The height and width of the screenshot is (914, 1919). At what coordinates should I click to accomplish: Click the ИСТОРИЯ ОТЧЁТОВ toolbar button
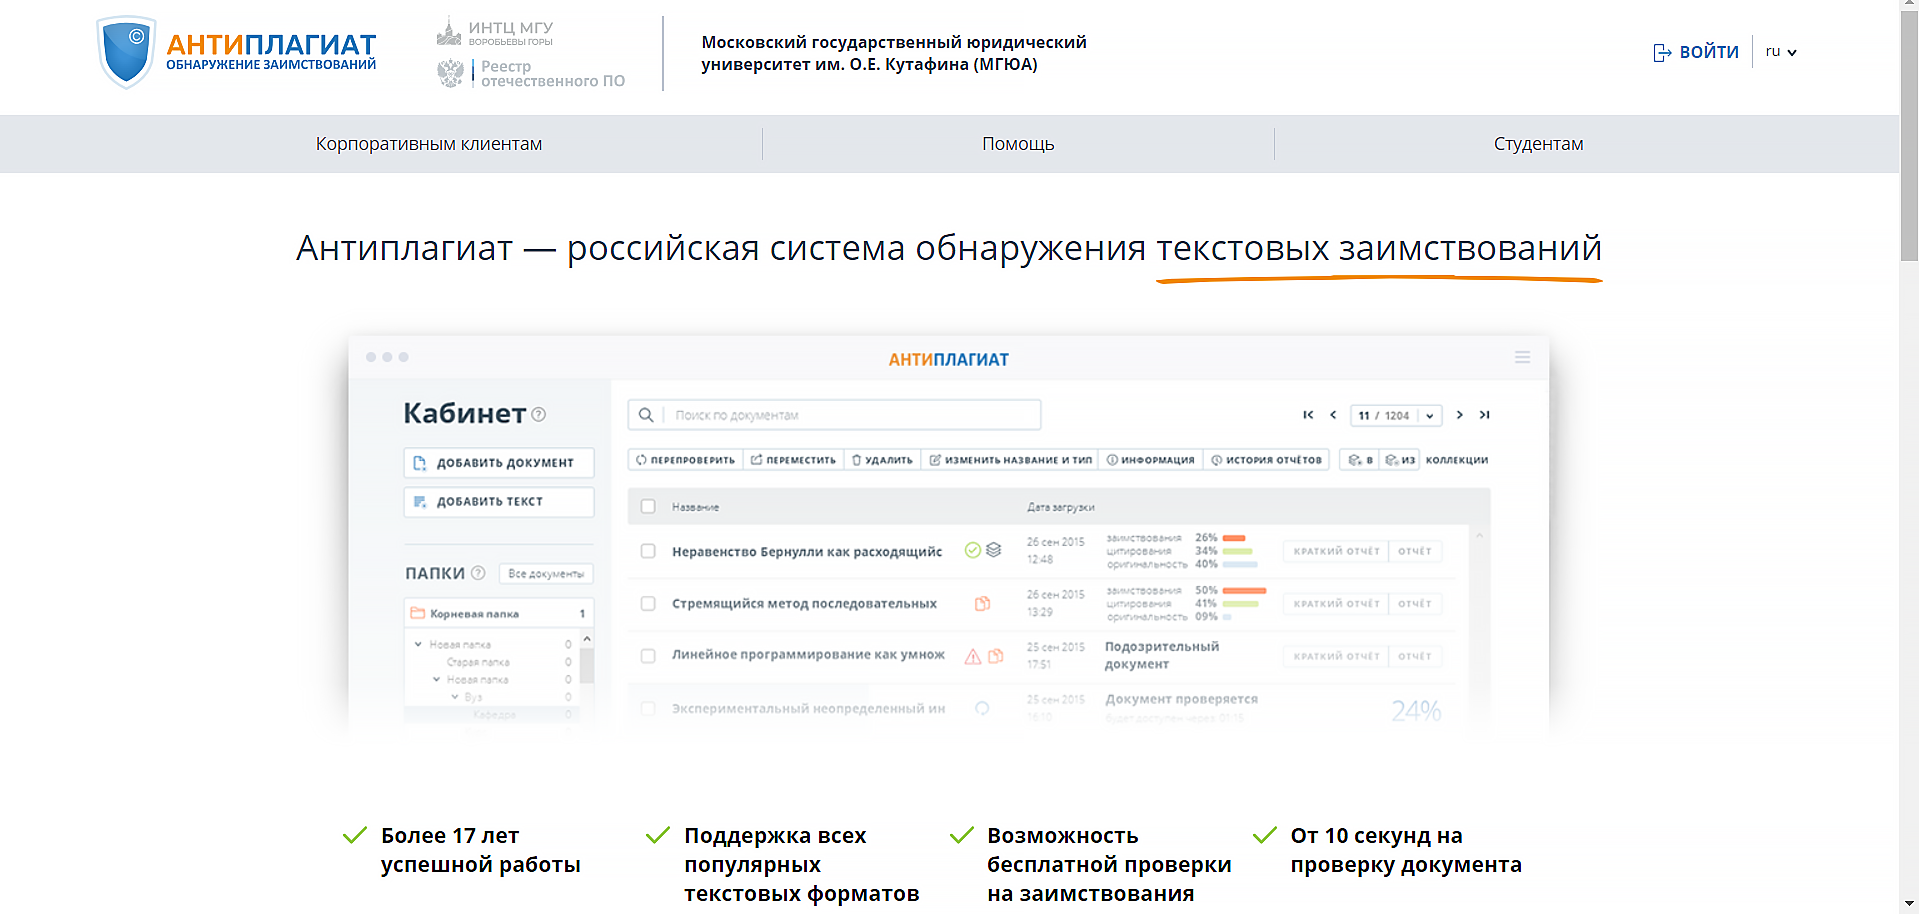[x=1266, y=460]
